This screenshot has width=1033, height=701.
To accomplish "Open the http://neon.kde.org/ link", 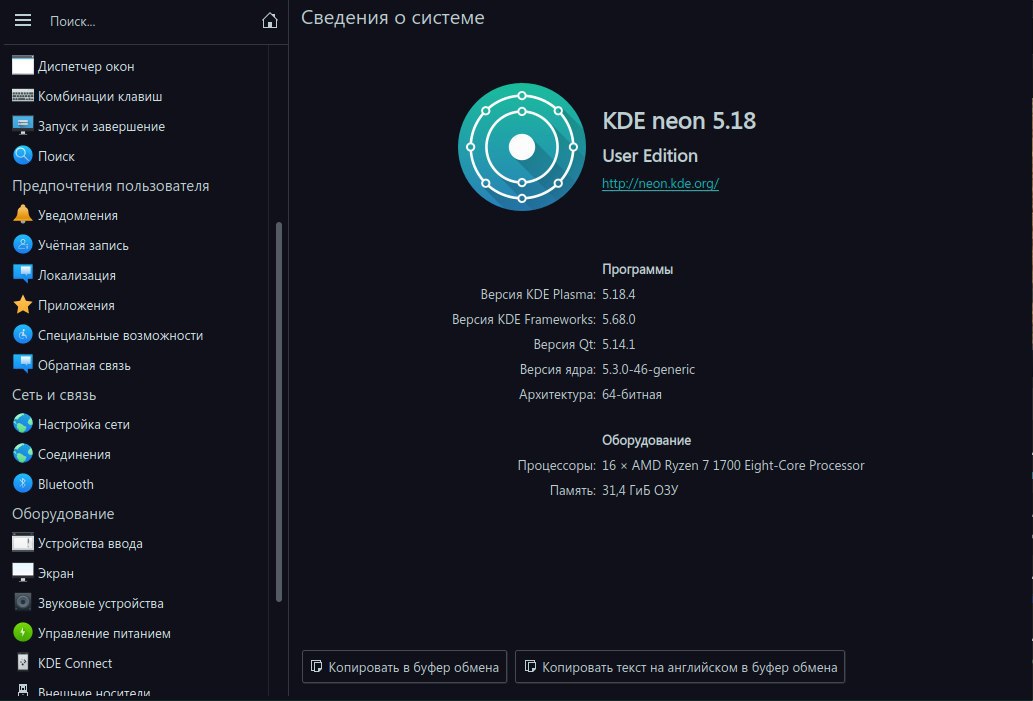I will click(660, 183).
